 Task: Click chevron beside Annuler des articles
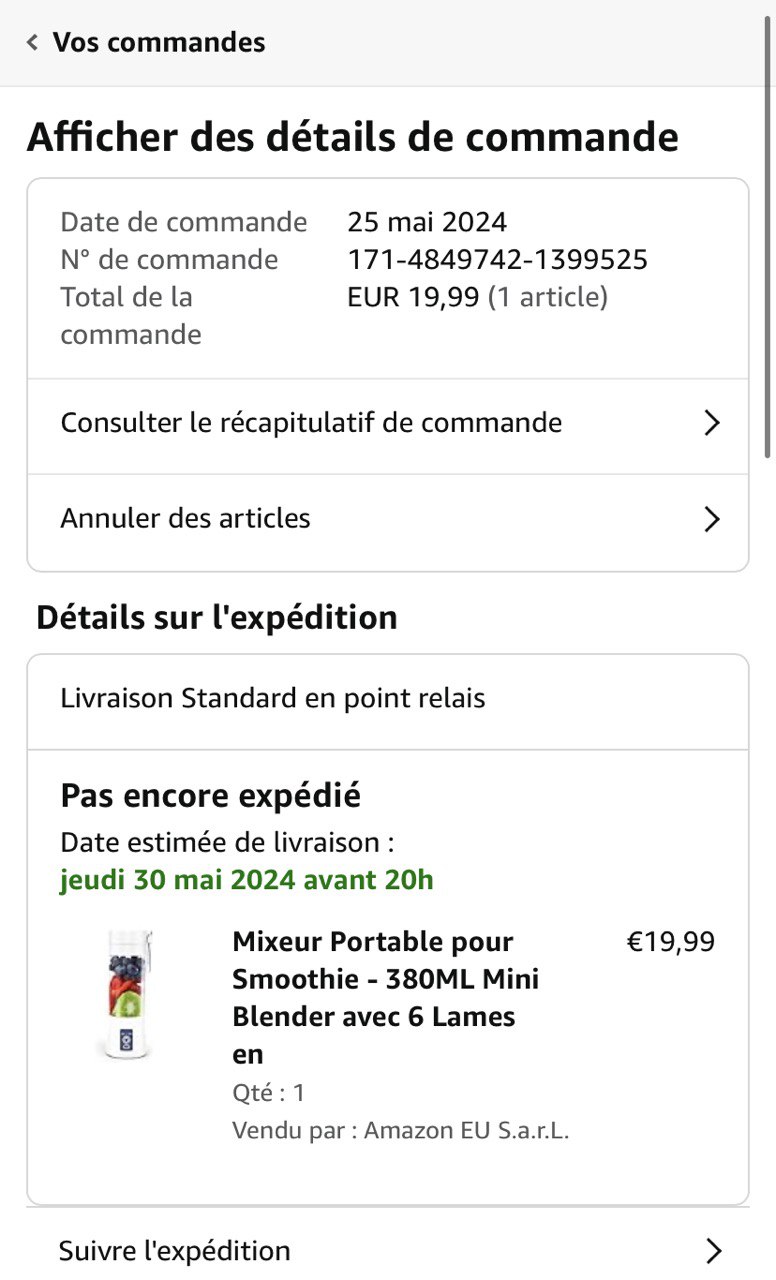click(712, 519)
